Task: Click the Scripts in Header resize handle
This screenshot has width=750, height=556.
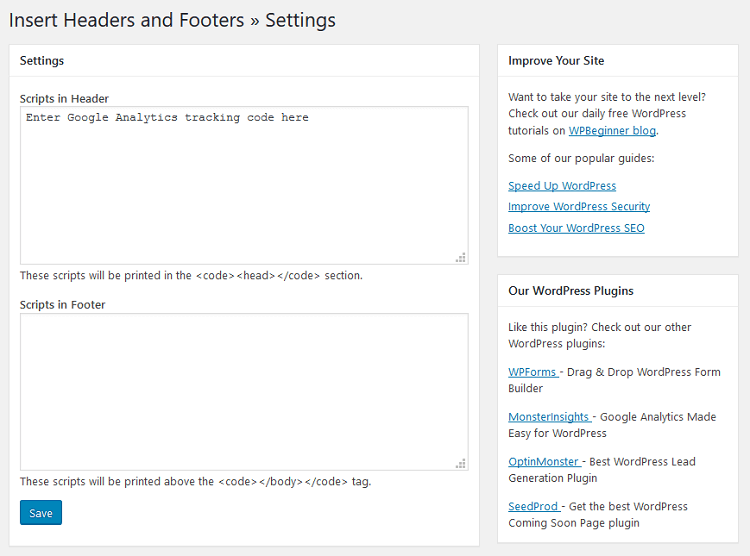Action: coord(461,257)
